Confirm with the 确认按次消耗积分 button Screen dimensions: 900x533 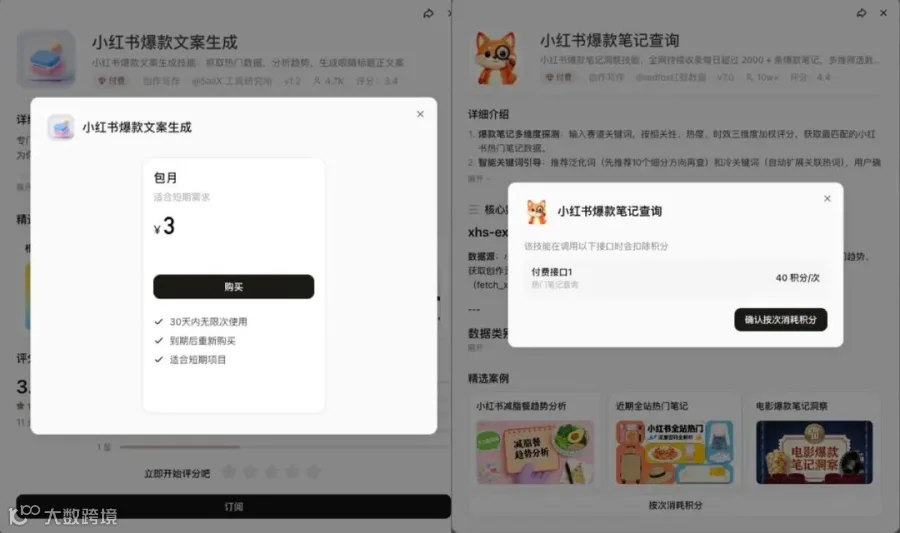click(781, 320)
